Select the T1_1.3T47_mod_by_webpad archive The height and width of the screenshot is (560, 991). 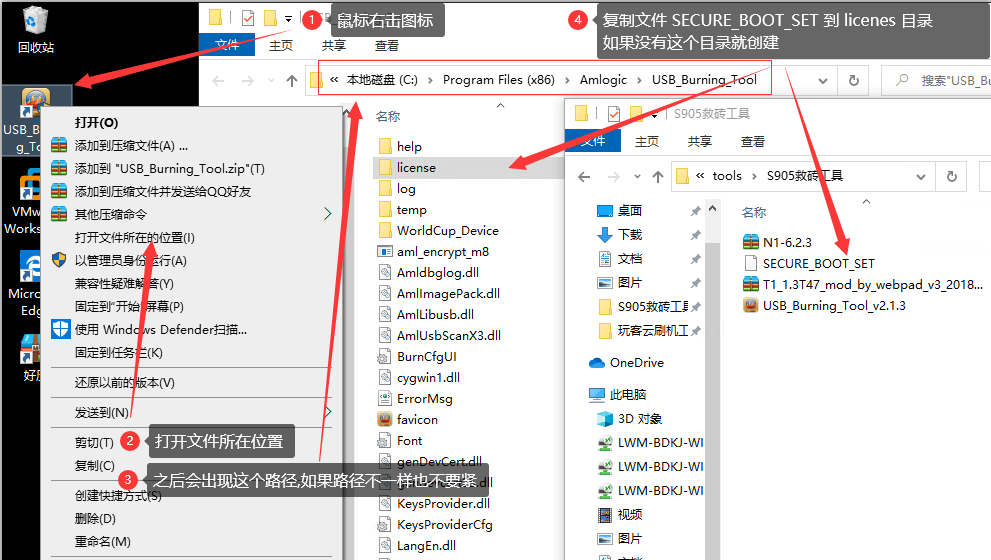click(863, 284)
